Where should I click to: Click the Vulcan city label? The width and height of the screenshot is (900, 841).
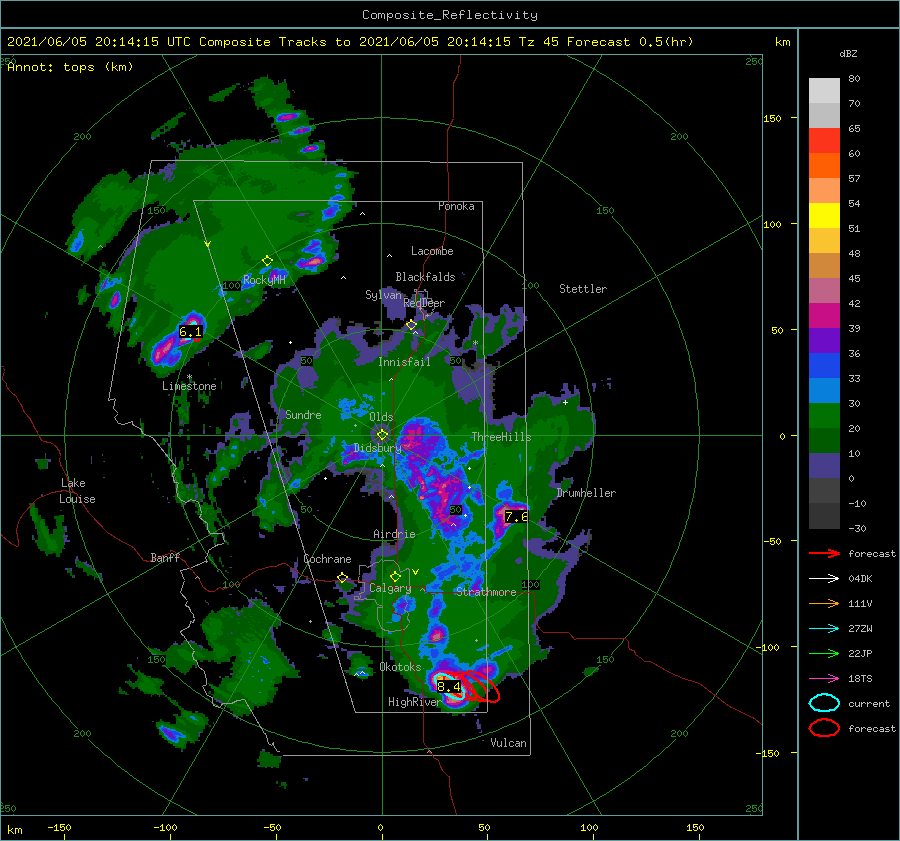coord(508,743)
